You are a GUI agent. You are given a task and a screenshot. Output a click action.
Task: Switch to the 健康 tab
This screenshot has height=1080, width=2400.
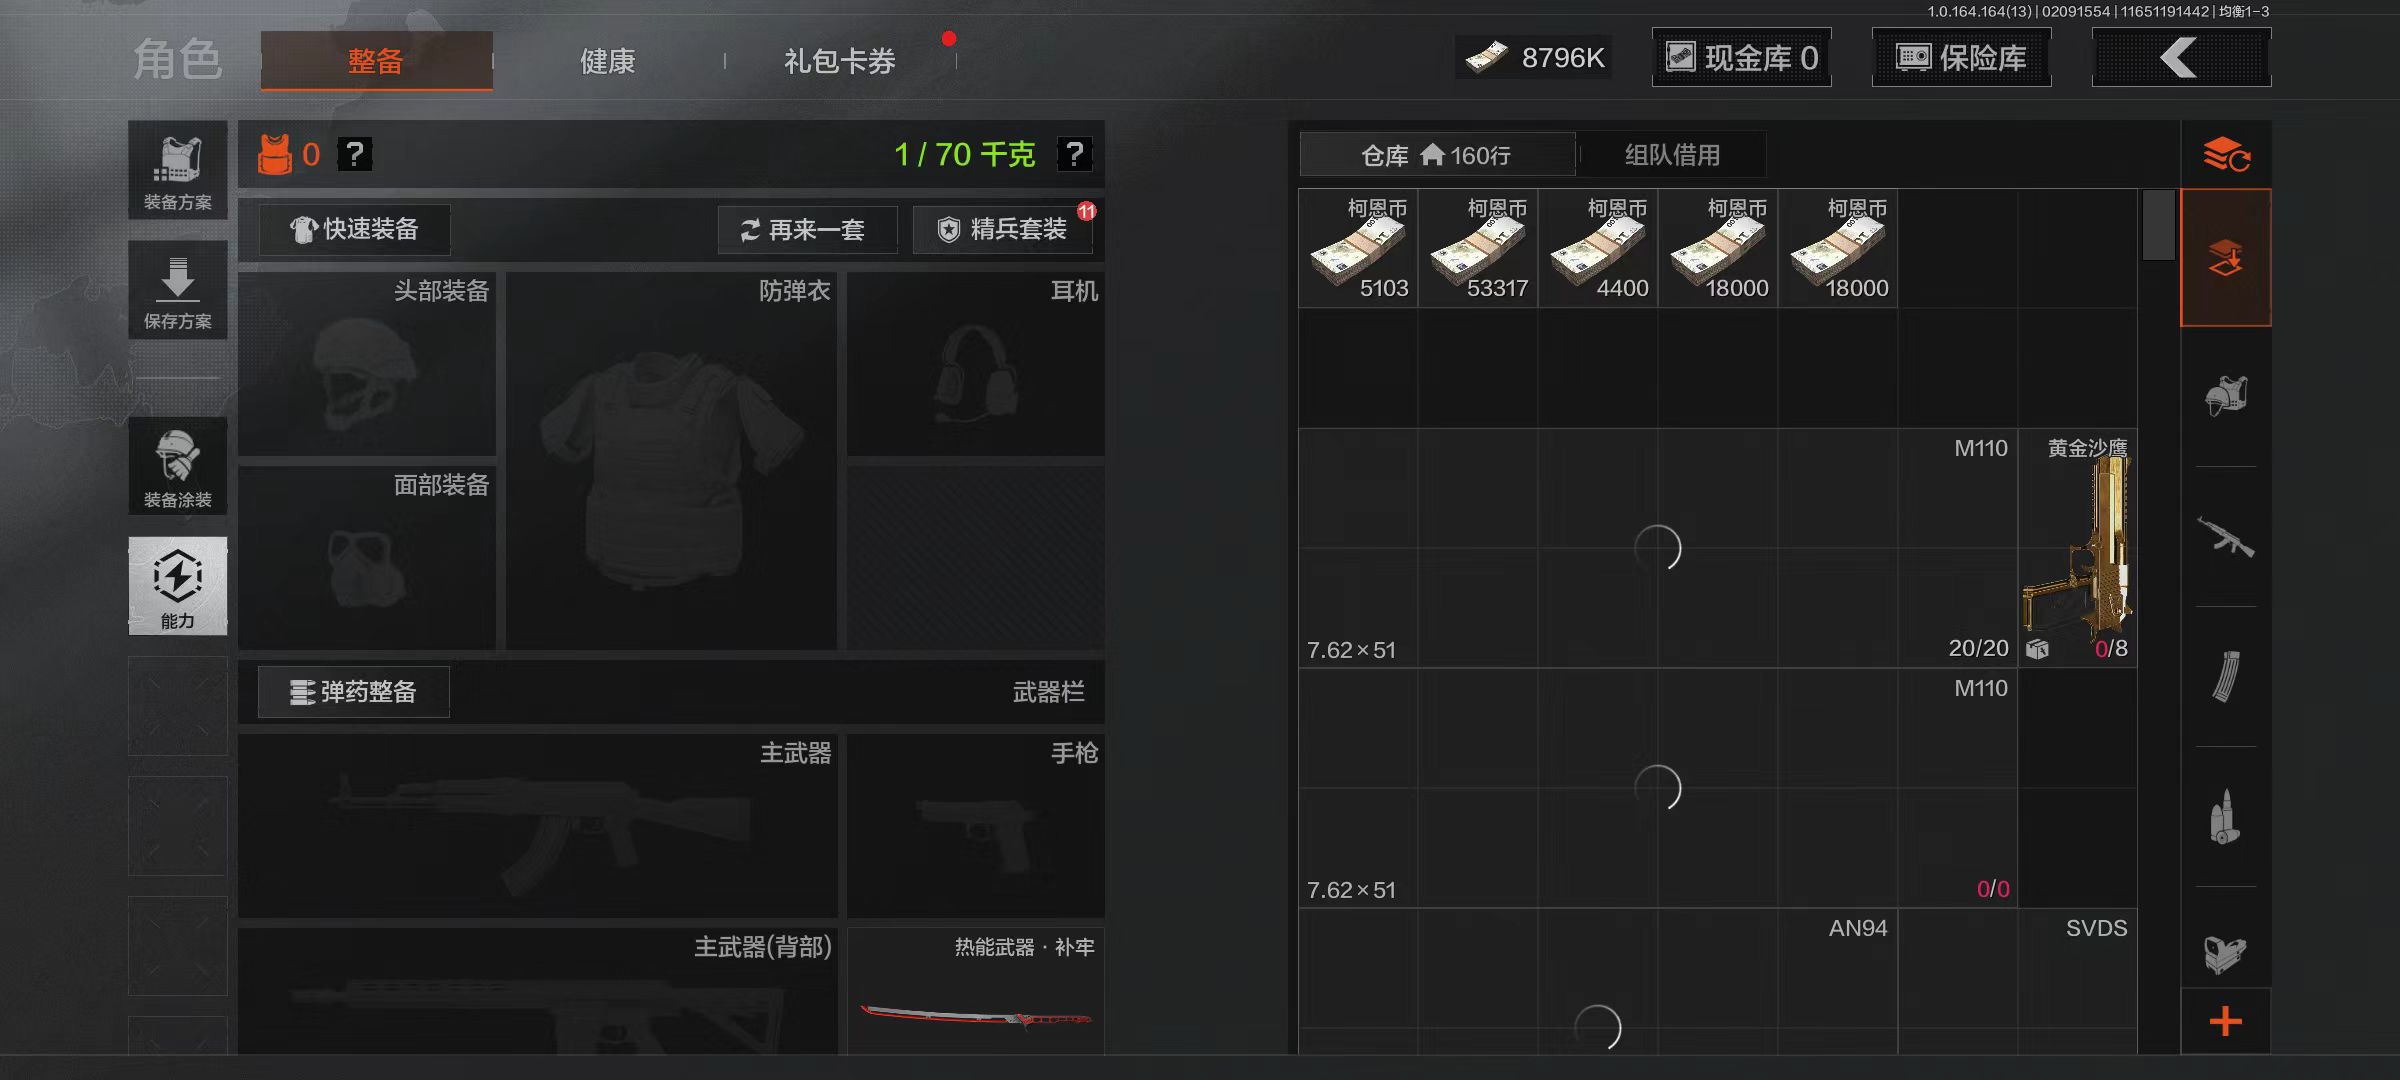coord(608,61)
